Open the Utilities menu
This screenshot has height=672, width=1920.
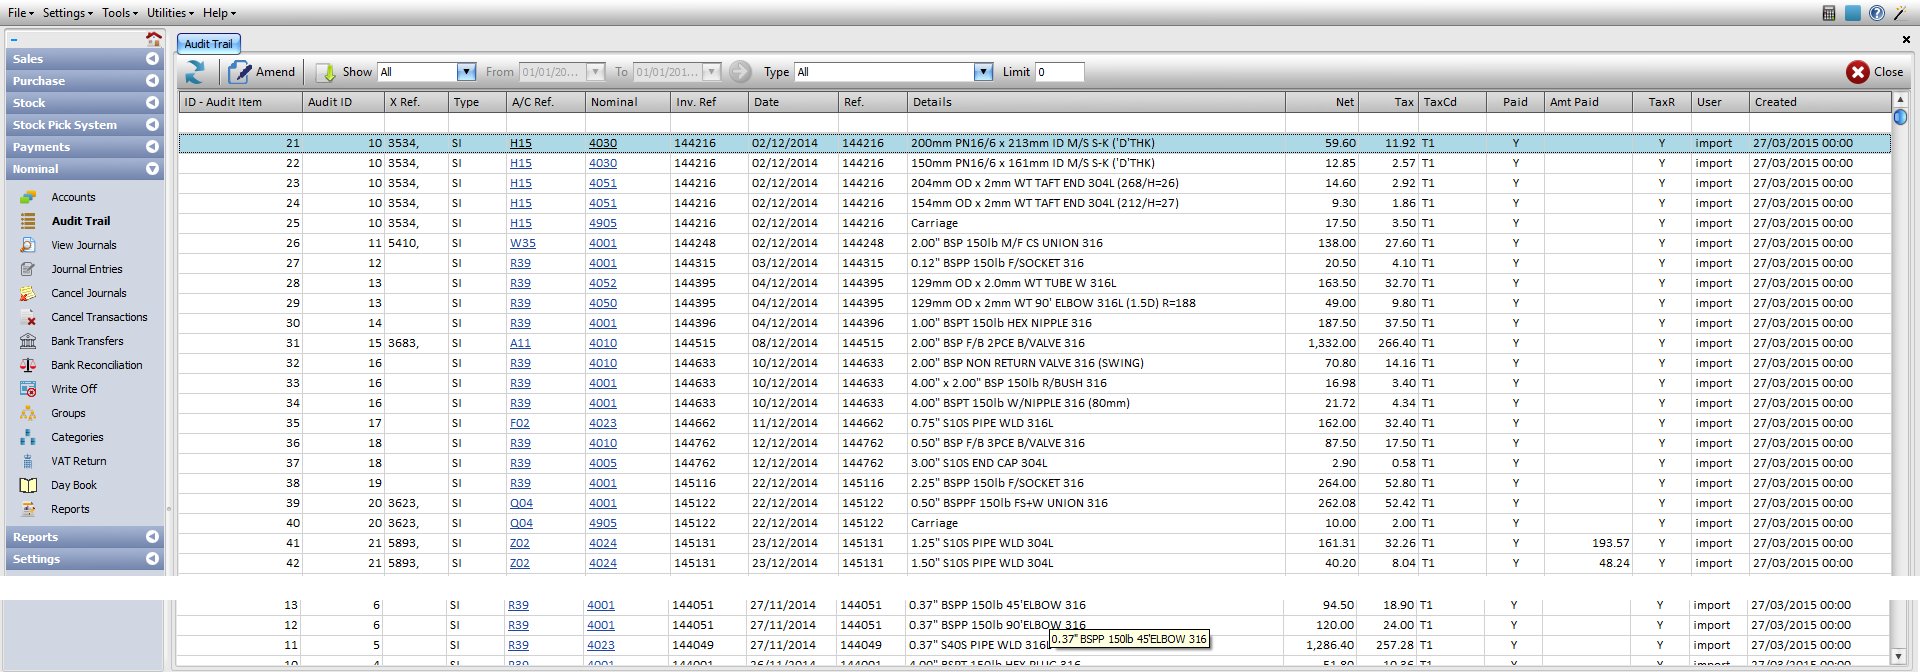pyautogui.click(x=170, y=13)
